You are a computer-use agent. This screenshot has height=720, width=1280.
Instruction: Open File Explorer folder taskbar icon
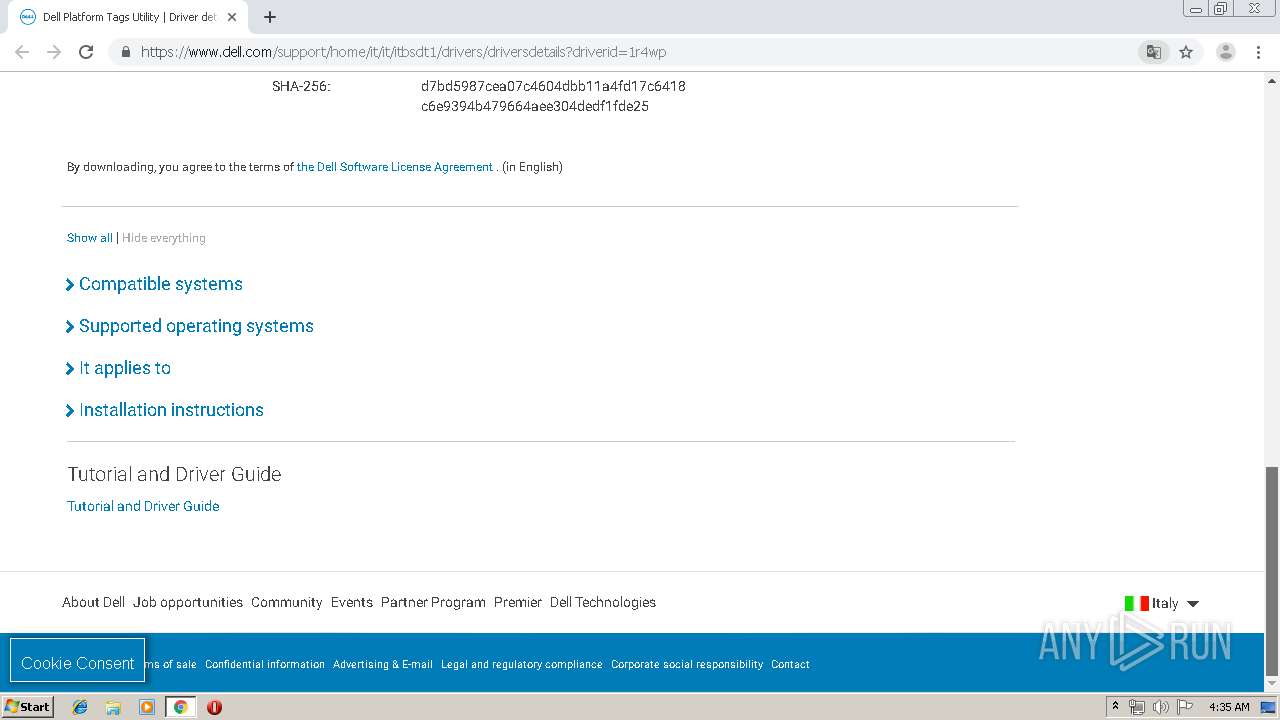113,706
